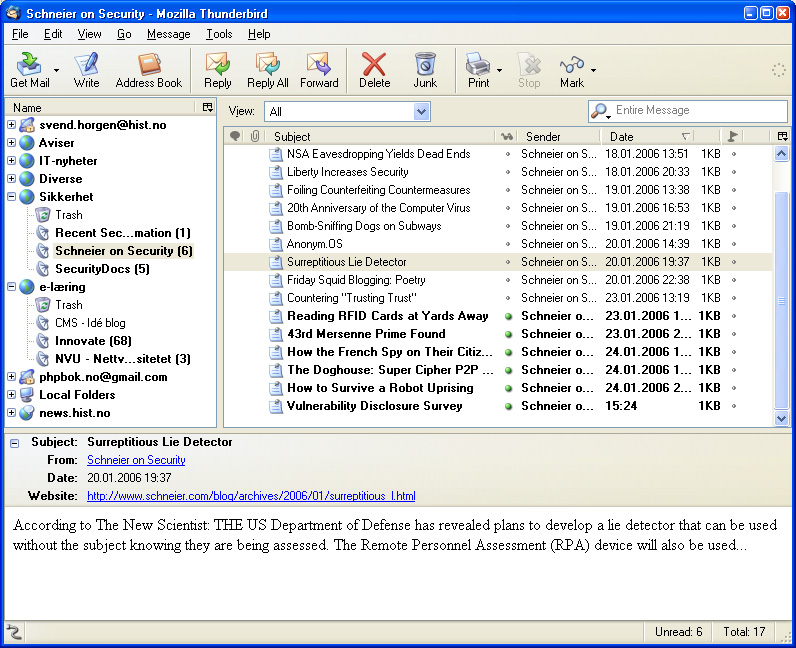
Task: Open the schneier.com blog website link
Action: 251,496
